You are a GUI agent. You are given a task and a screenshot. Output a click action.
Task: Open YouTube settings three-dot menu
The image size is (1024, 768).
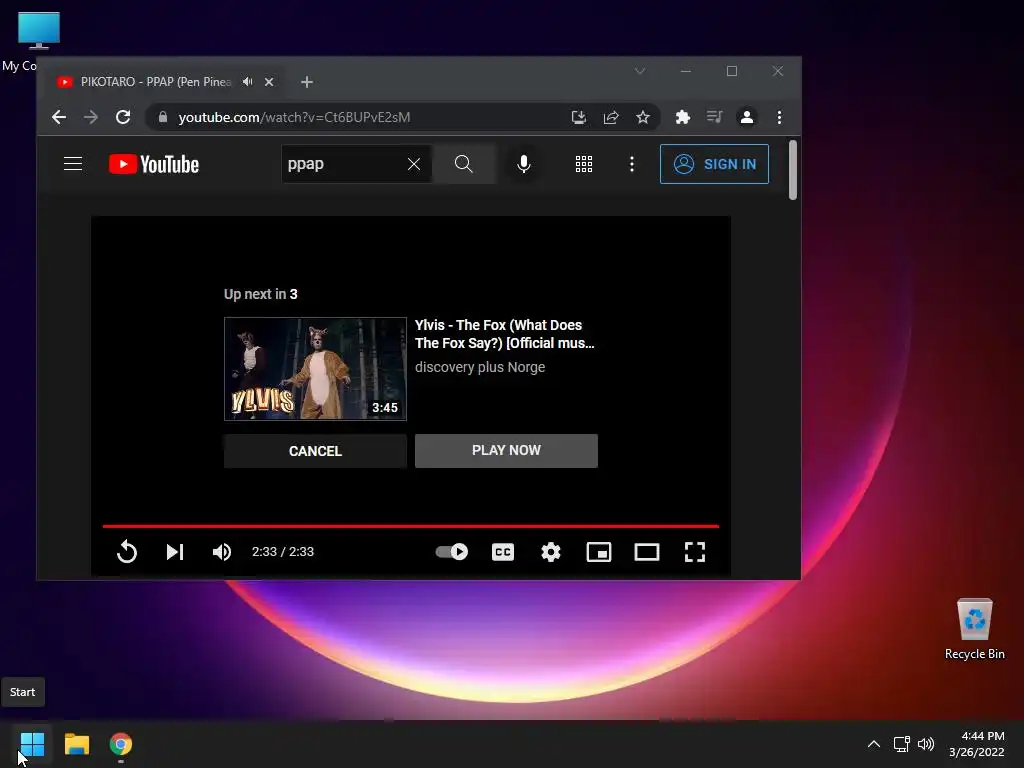tap(632, 164)
